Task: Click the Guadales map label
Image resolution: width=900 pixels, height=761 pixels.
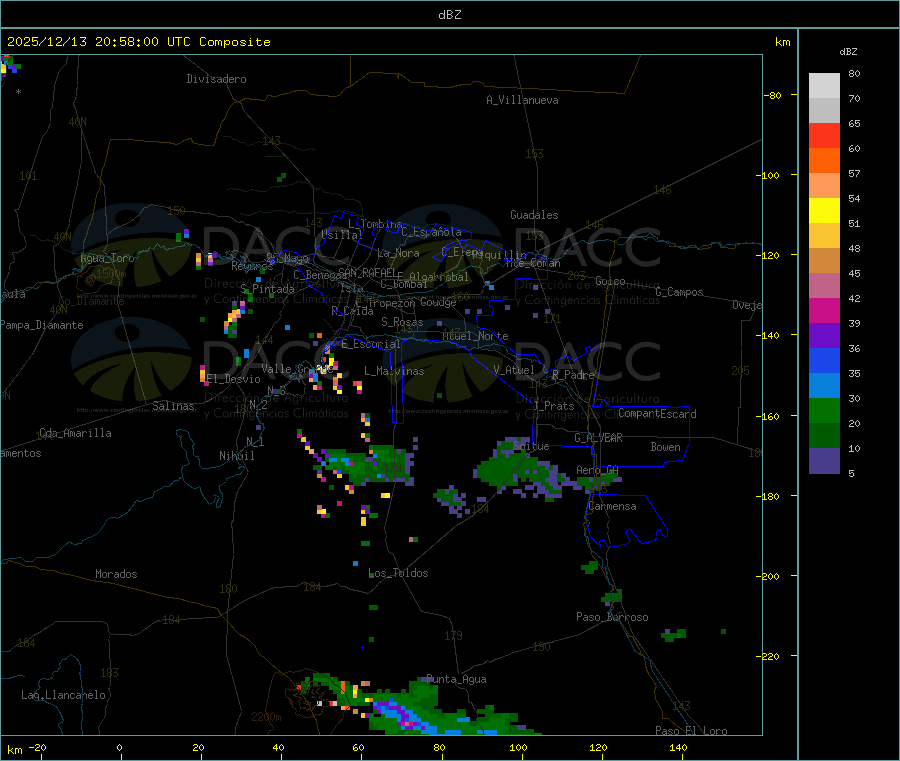Action: (534, 215)
